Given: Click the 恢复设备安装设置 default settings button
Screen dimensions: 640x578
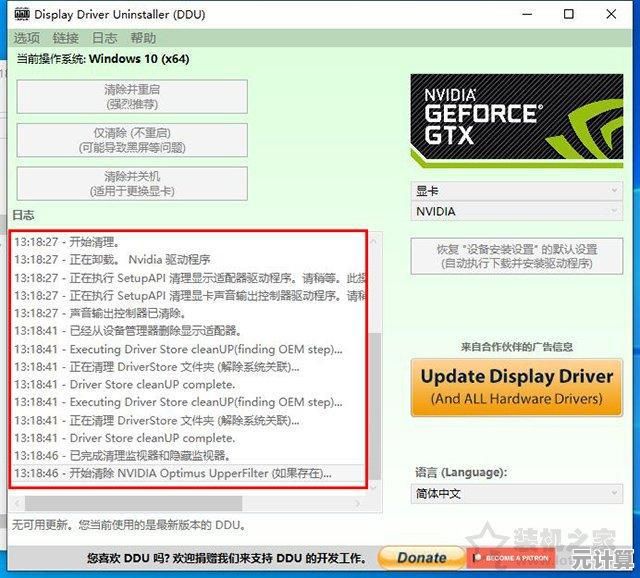Looking at the screenshot, I should pyautogui.click(x=516, y=256).
